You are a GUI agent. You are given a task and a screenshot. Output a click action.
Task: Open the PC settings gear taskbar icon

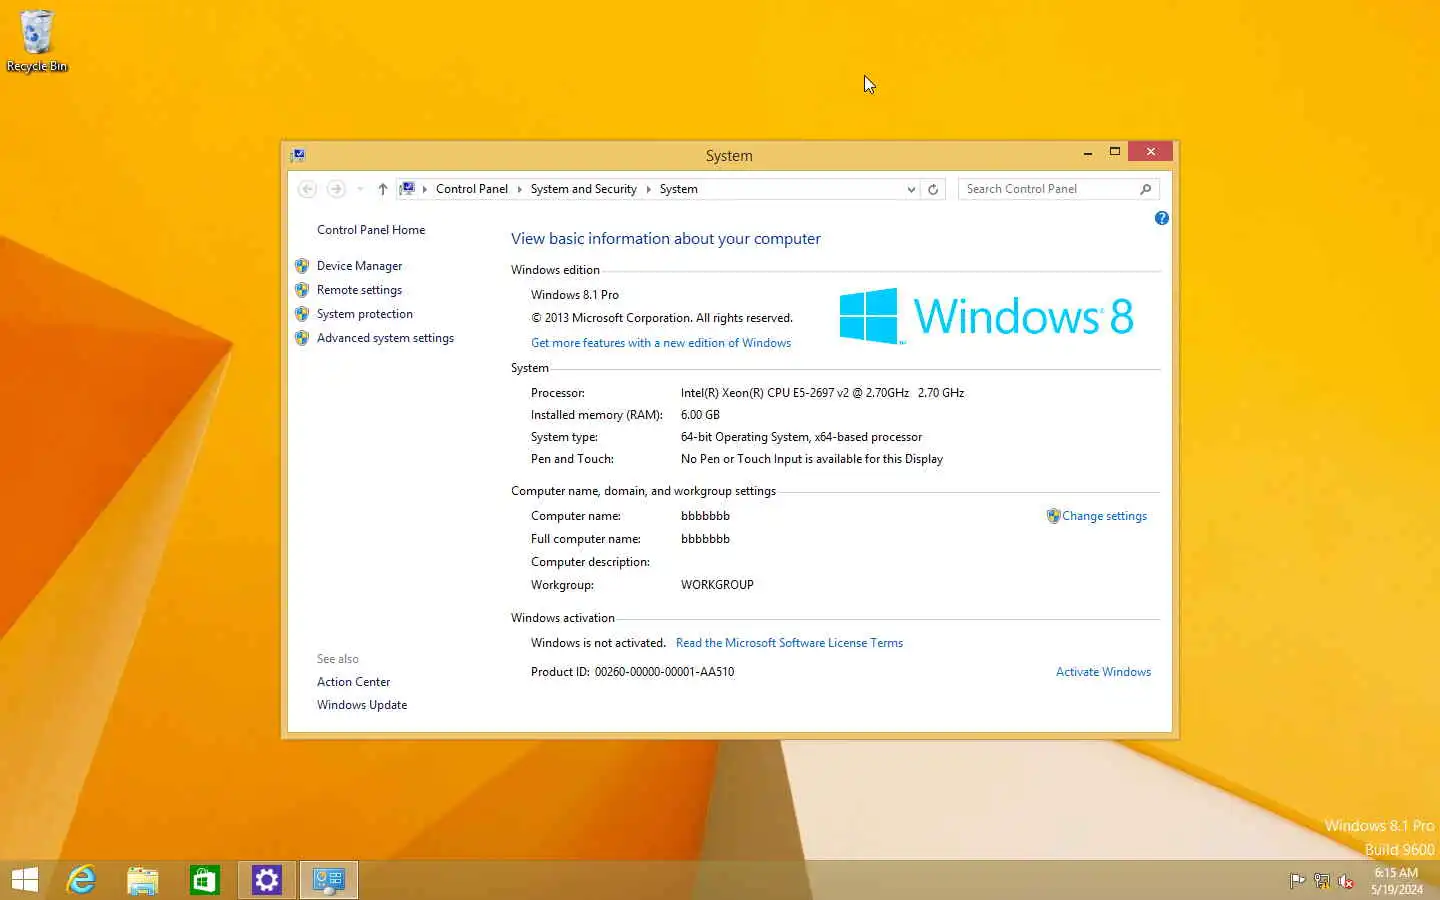tap(267, 880)
